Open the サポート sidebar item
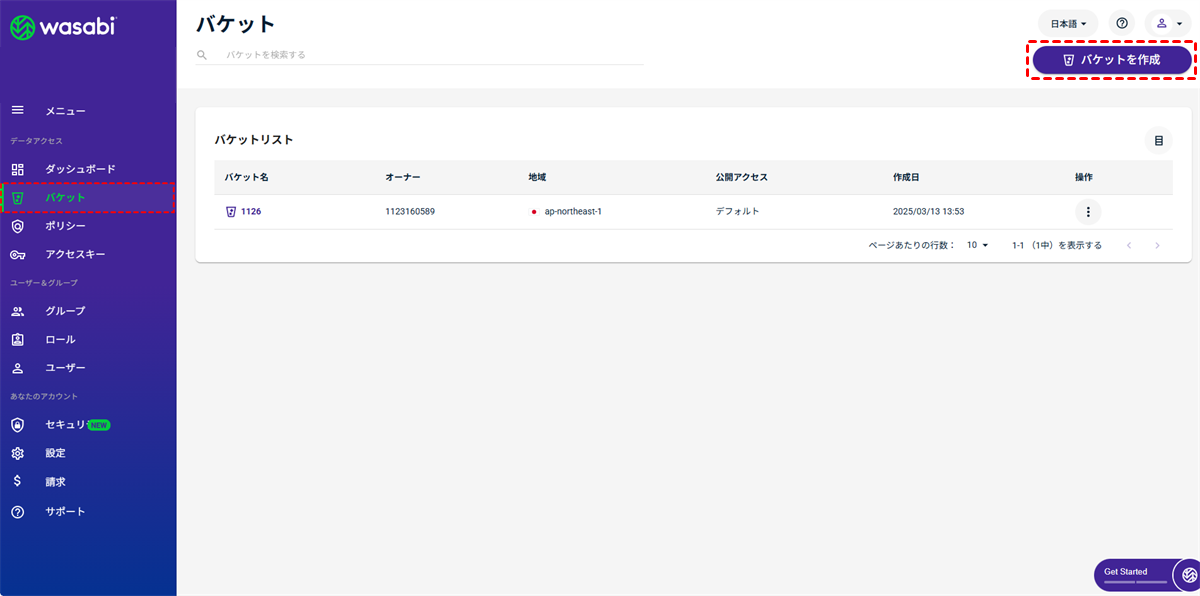The height and width of the screenshot is (596, 1200). point(88,511)
